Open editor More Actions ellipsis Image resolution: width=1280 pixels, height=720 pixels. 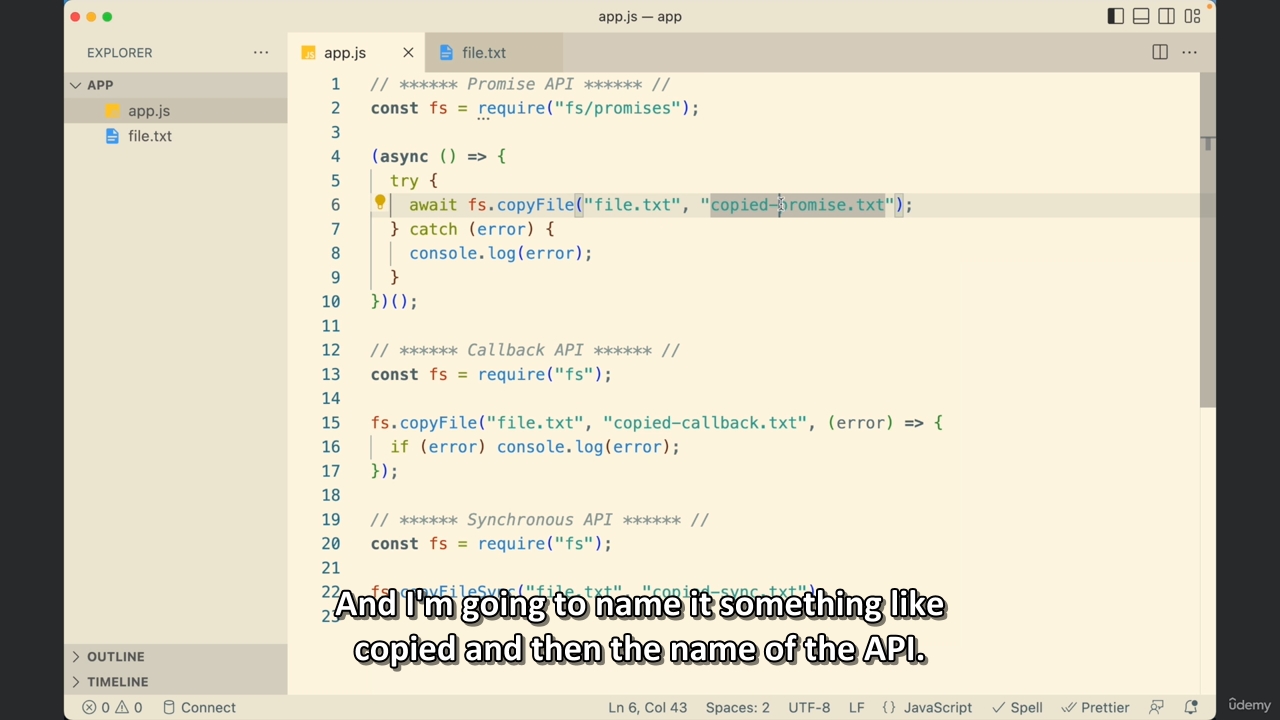tap(1189, 52)
